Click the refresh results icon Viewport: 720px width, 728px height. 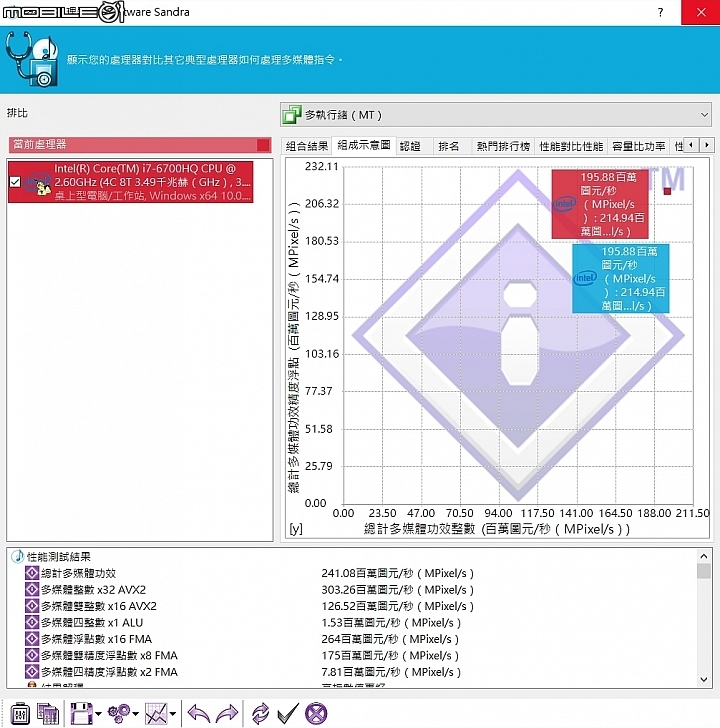pyautogui.click(x=260, y=713)
